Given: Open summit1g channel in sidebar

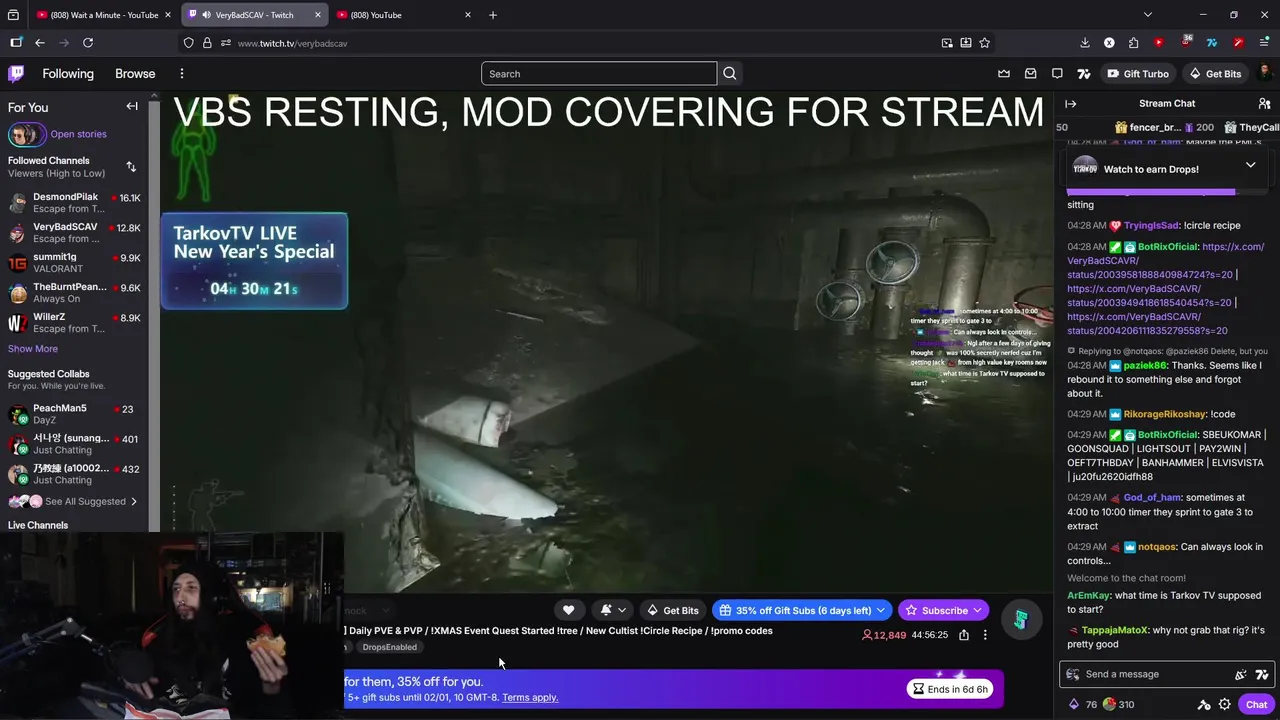Looking at the screenshot, I should tap(74, 263).
